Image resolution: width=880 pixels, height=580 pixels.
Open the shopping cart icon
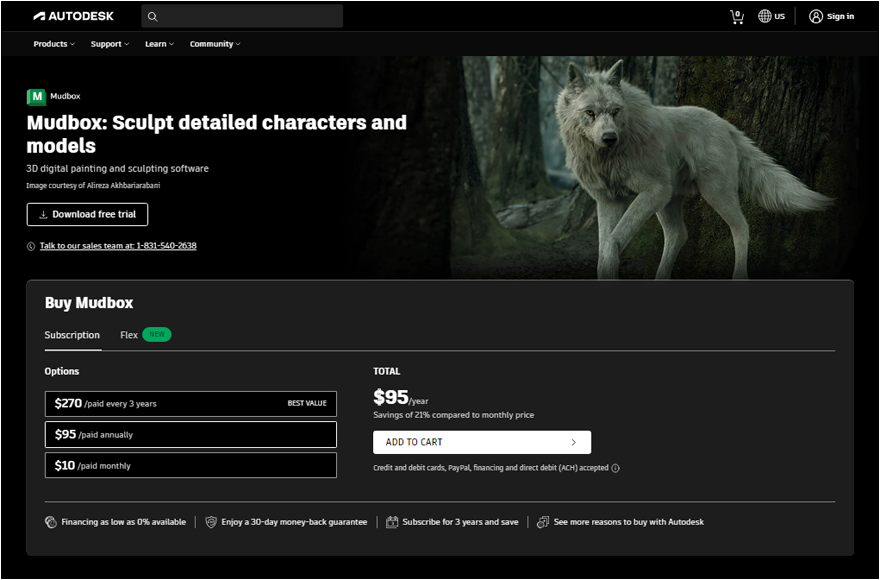click(x=737, y=17)
